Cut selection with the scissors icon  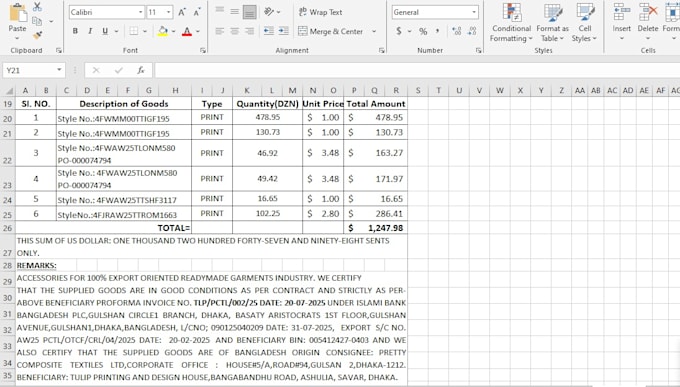pos(38,7)
